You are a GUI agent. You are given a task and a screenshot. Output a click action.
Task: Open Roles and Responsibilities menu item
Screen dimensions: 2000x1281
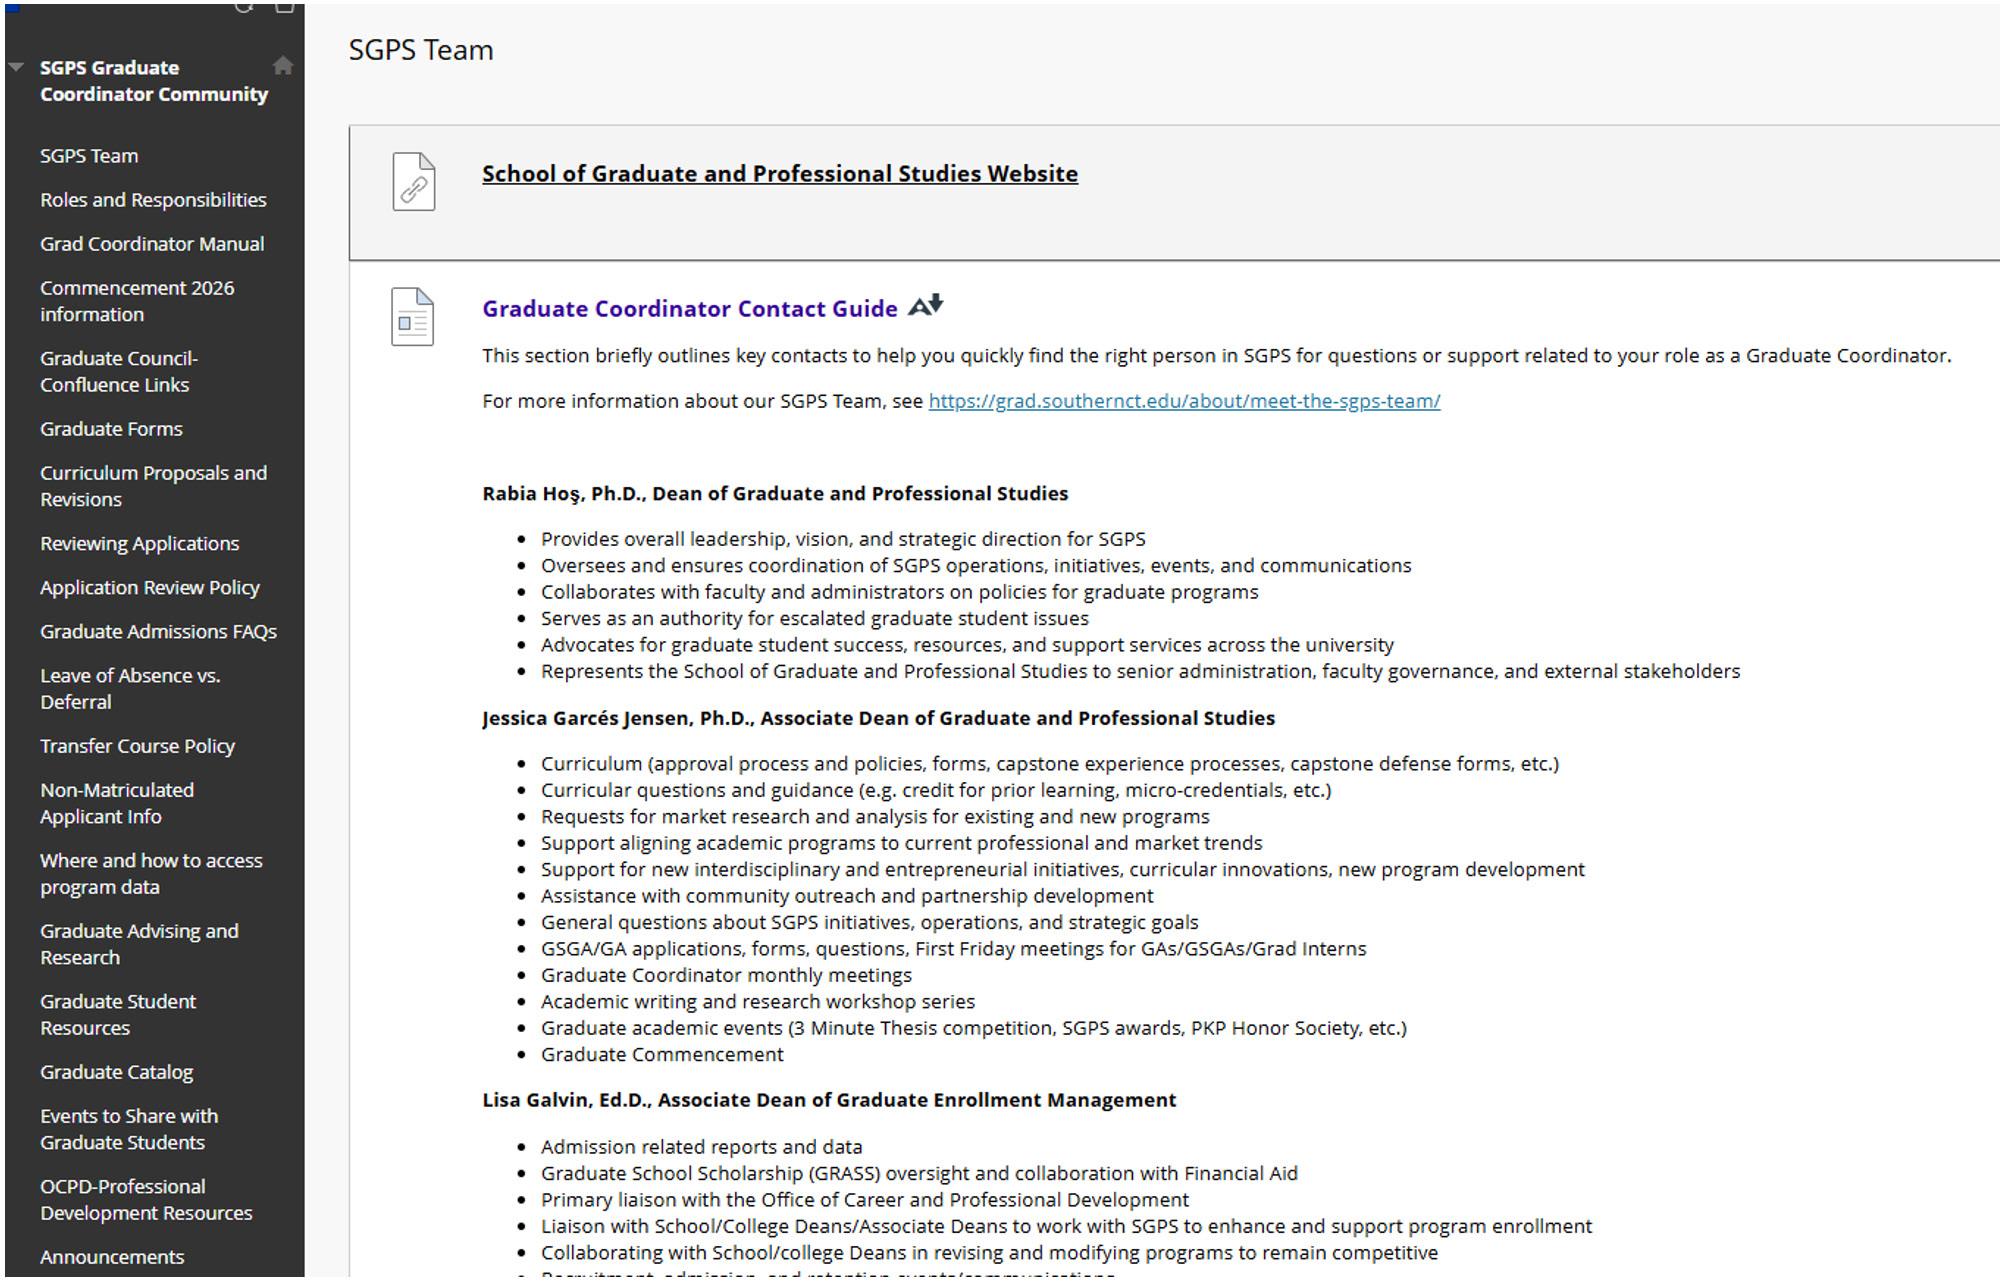tap(153, 200)
